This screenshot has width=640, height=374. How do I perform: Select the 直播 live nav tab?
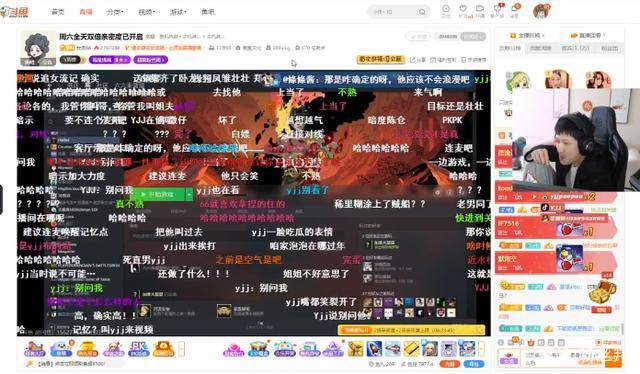point(86,12)
